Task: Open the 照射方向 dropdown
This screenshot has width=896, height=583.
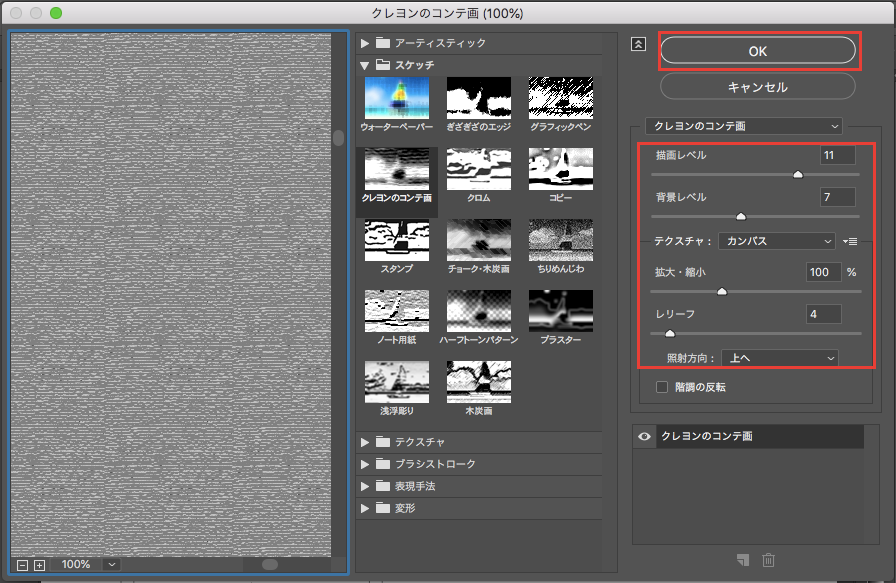Action: coord(779,357)
